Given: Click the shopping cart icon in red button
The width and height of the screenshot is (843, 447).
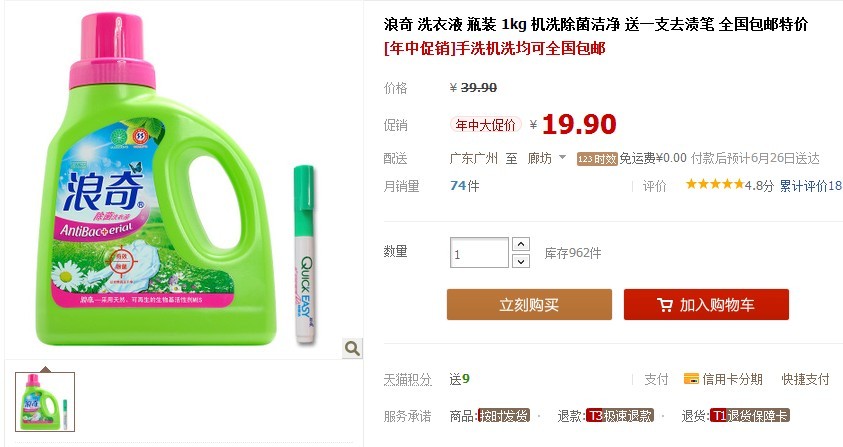Looking at the screenshot, I should pyautogui.click(x=665, y=305).
